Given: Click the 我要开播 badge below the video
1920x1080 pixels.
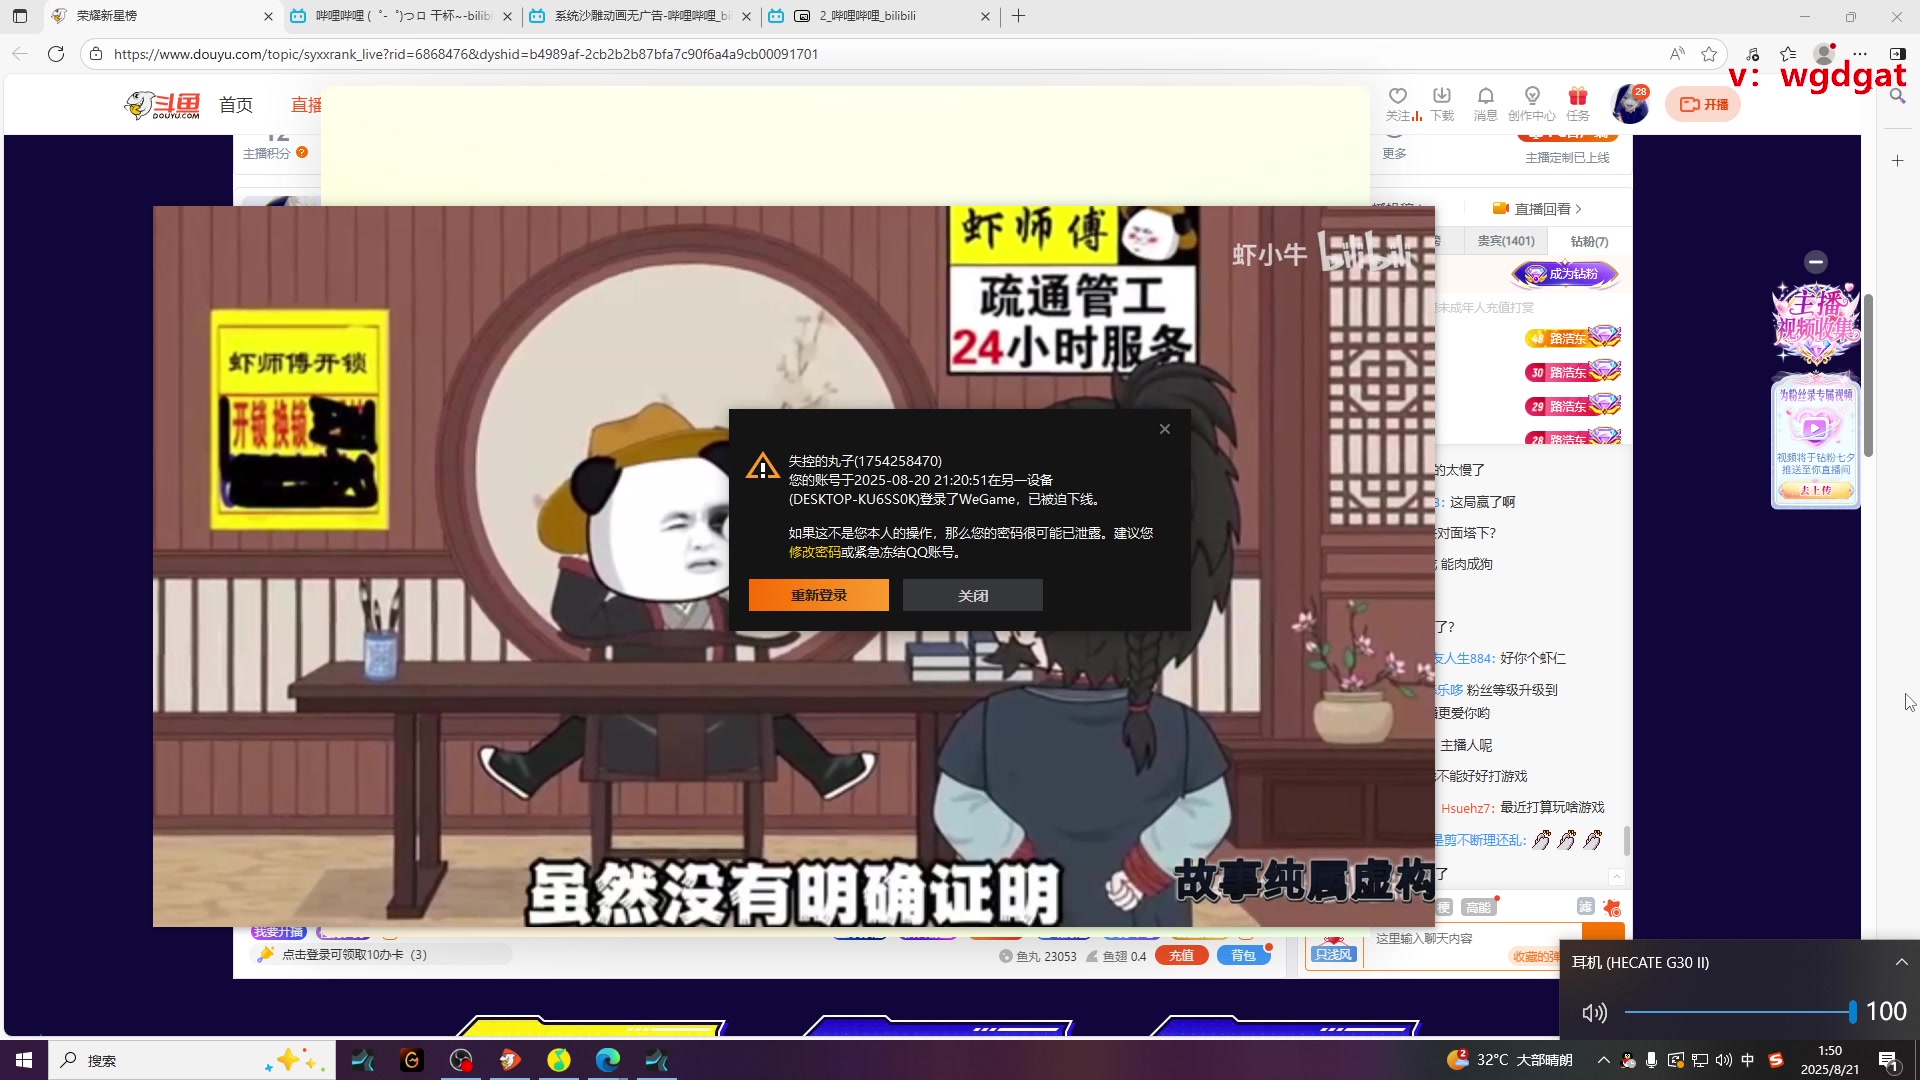Looking at the screenshot, I should tap(278, 932).
